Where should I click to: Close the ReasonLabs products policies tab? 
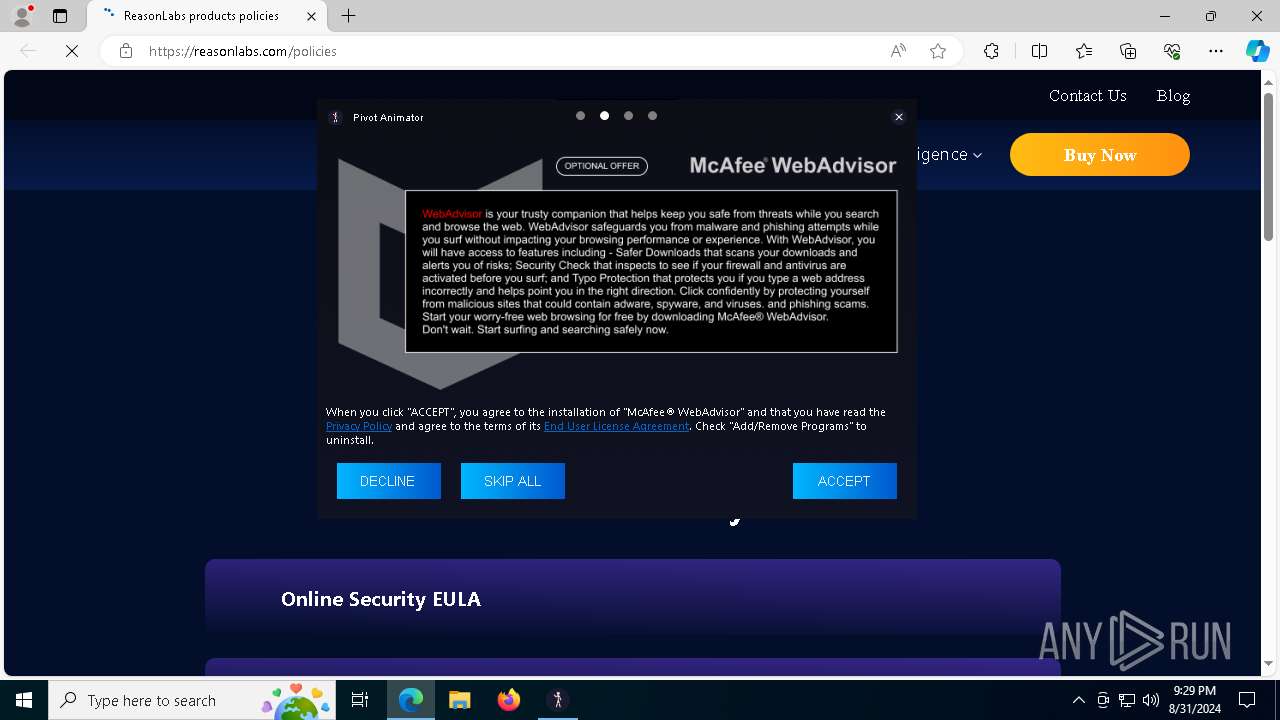tap(311, 16)
